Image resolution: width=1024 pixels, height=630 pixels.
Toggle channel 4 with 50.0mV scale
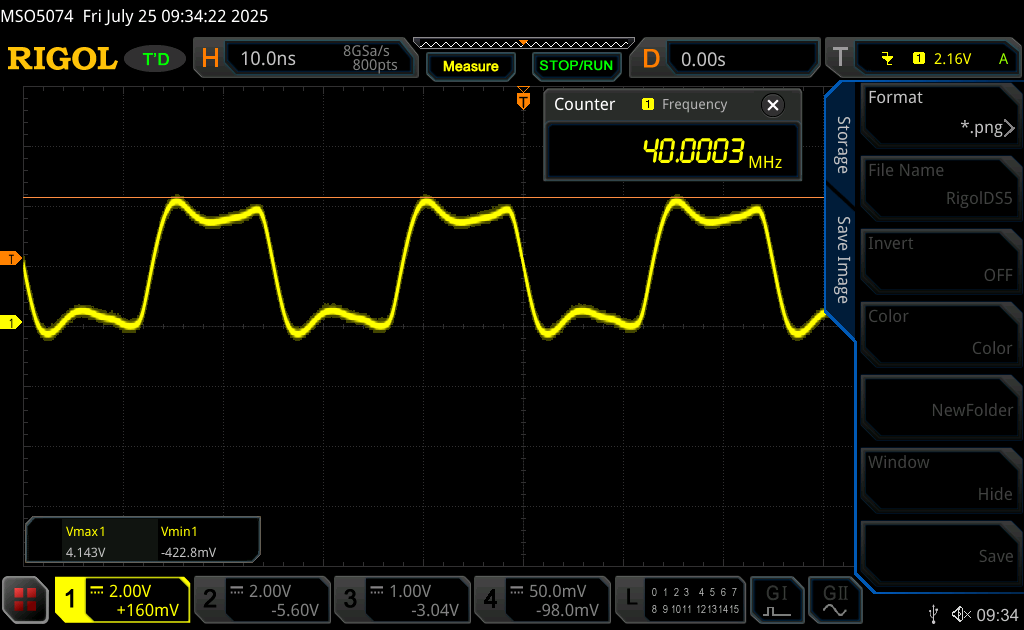pyautogui.click(x=542, y=599)
